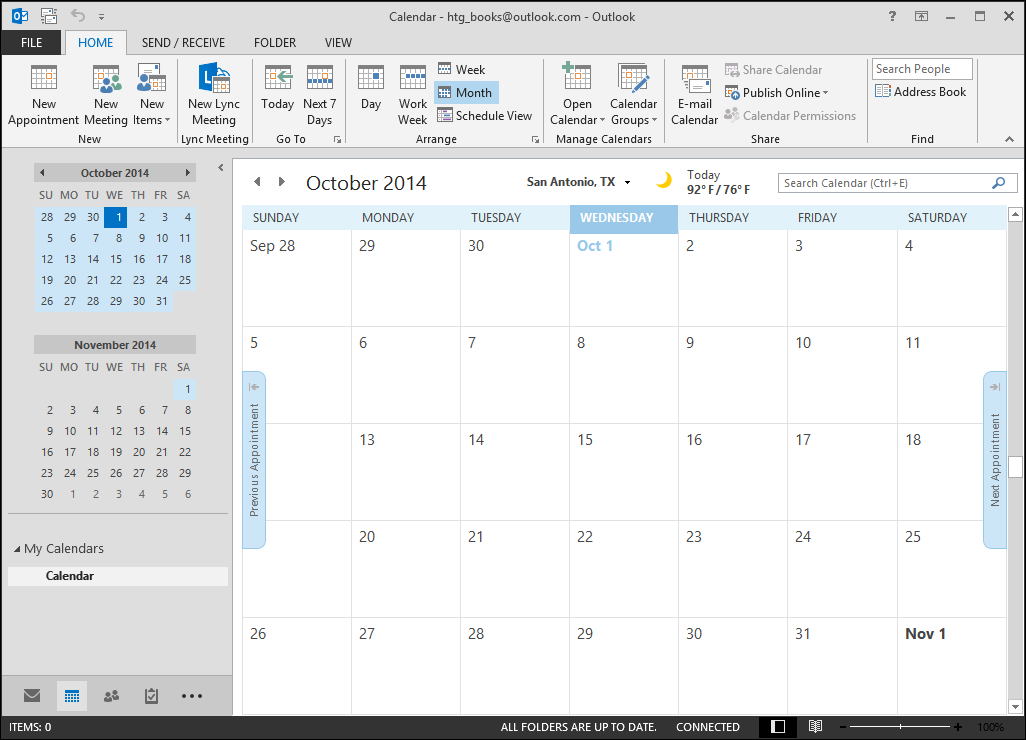Open the FILE menu
The image size is (1026, 740).
(31, 43)
